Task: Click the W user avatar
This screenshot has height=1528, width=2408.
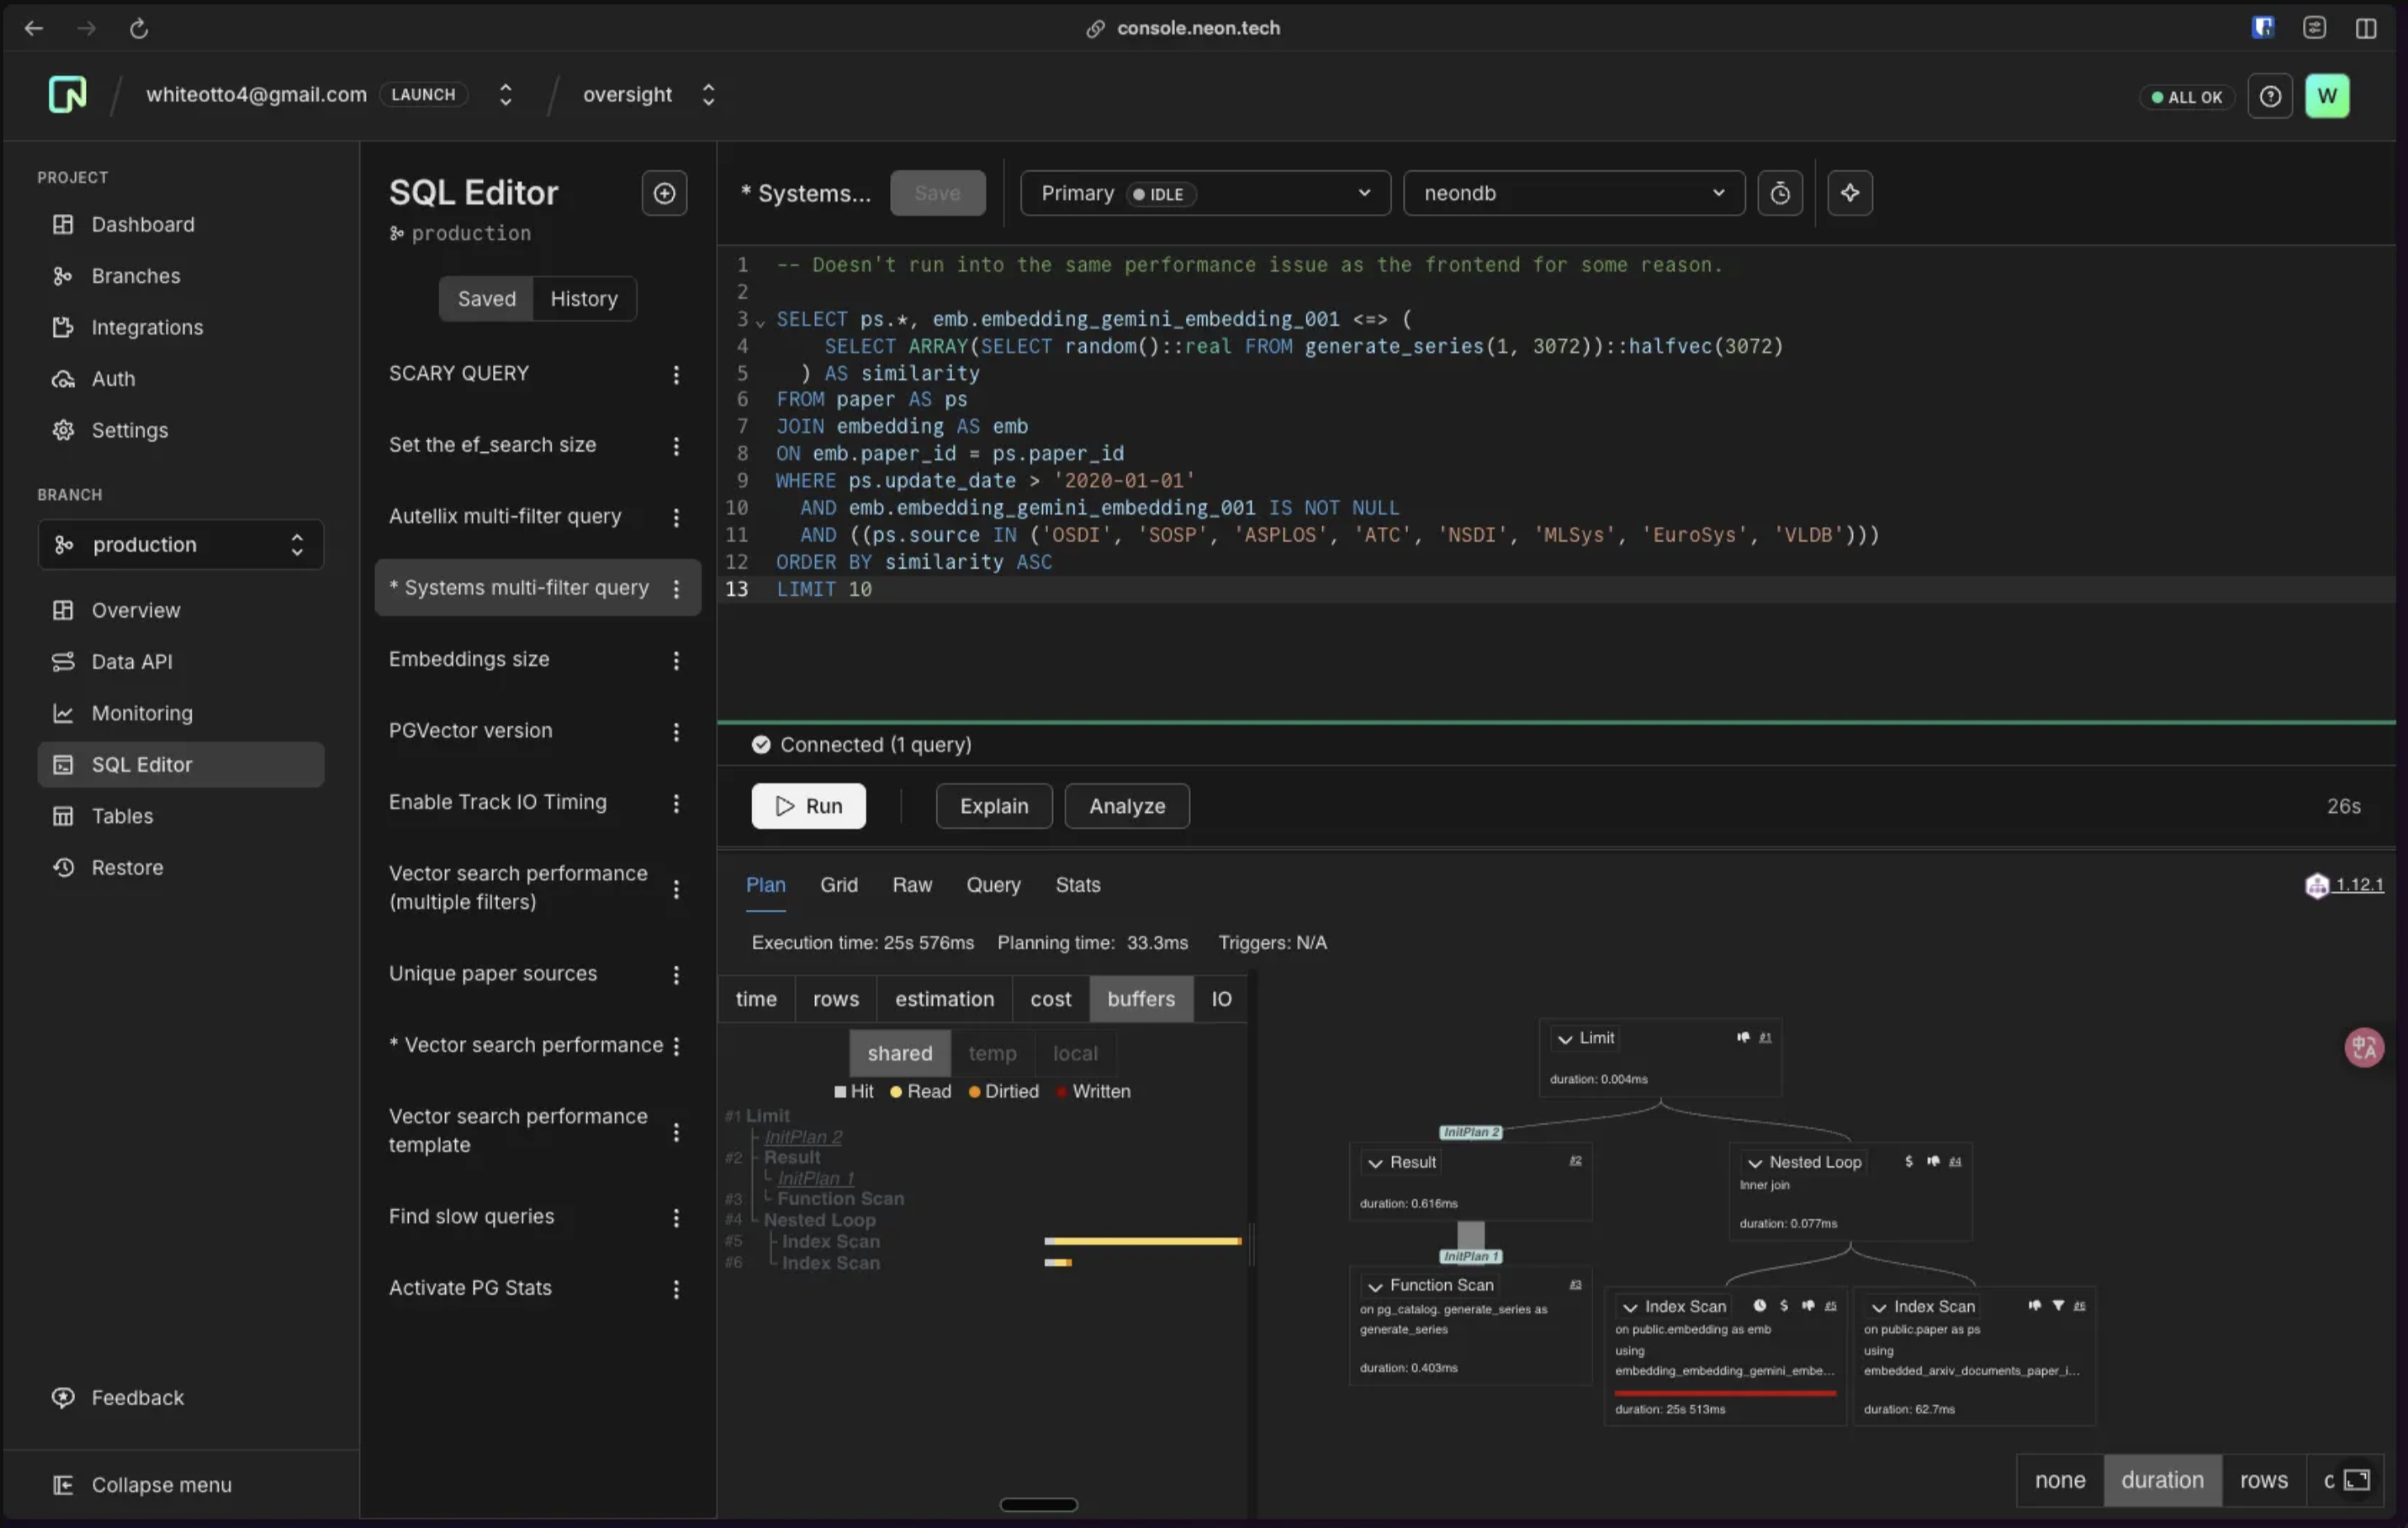Action: click(2327, 96)
